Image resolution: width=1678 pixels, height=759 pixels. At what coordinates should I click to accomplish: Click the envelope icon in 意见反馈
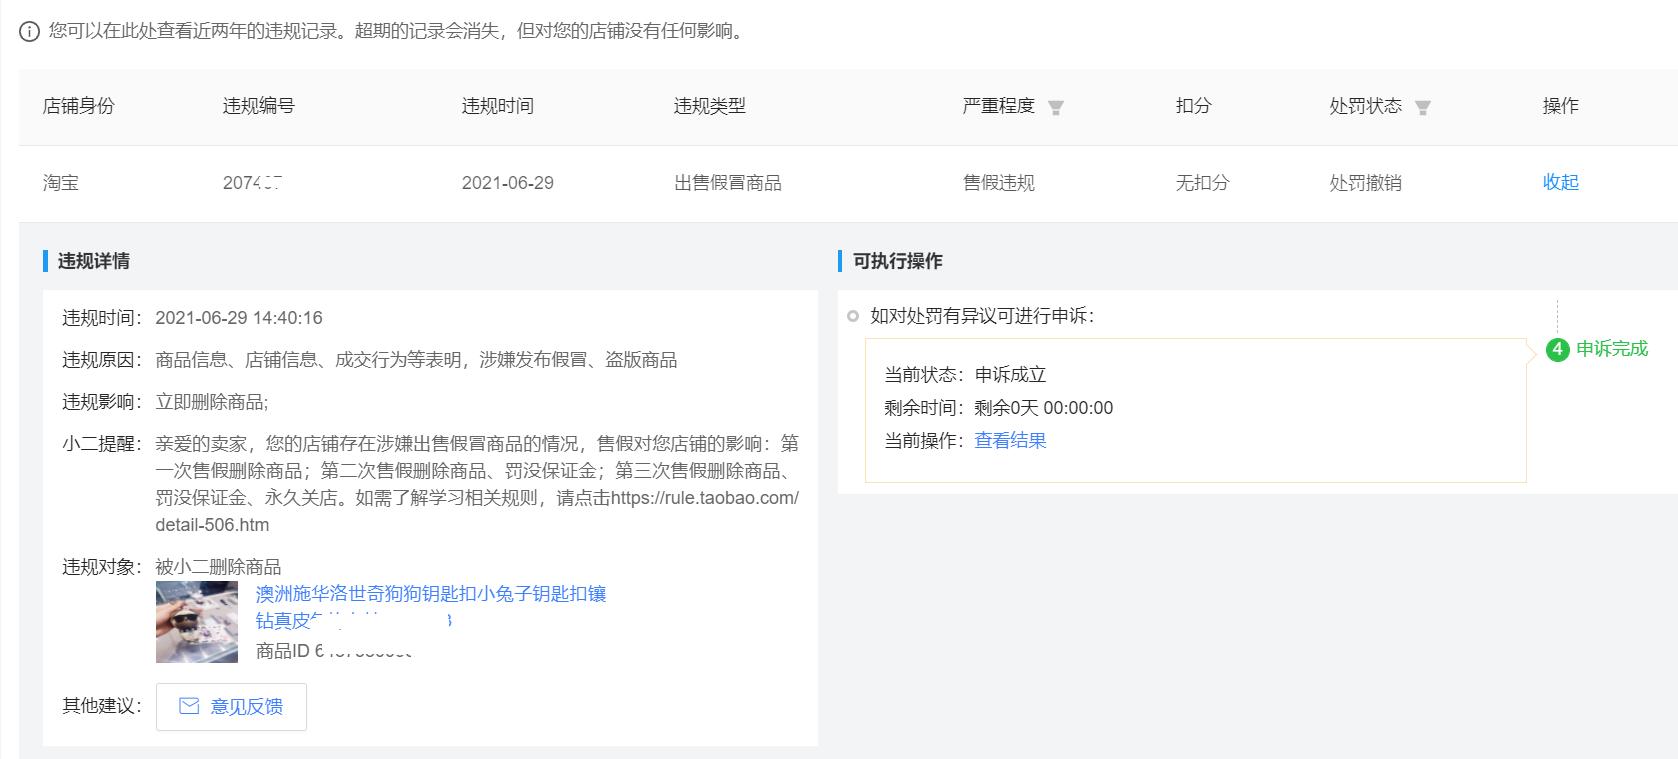point(189,706)
